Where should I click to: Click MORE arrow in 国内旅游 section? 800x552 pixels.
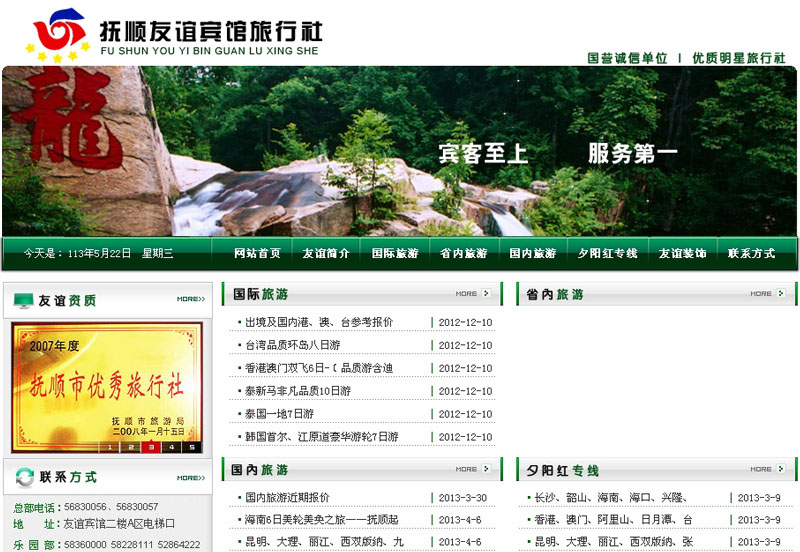473,469
